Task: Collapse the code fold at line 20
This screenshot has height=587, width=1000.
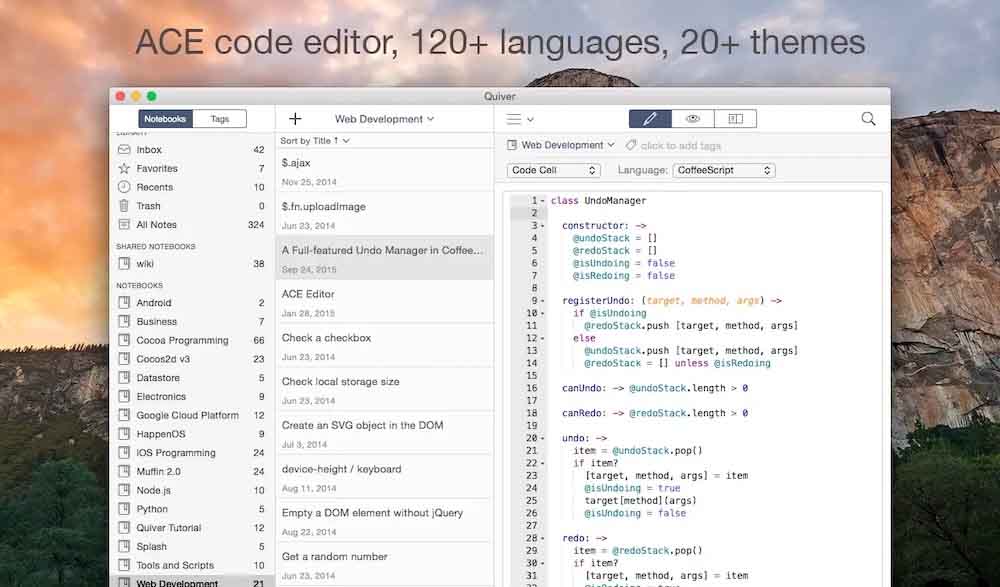Action: coord(543,438)
